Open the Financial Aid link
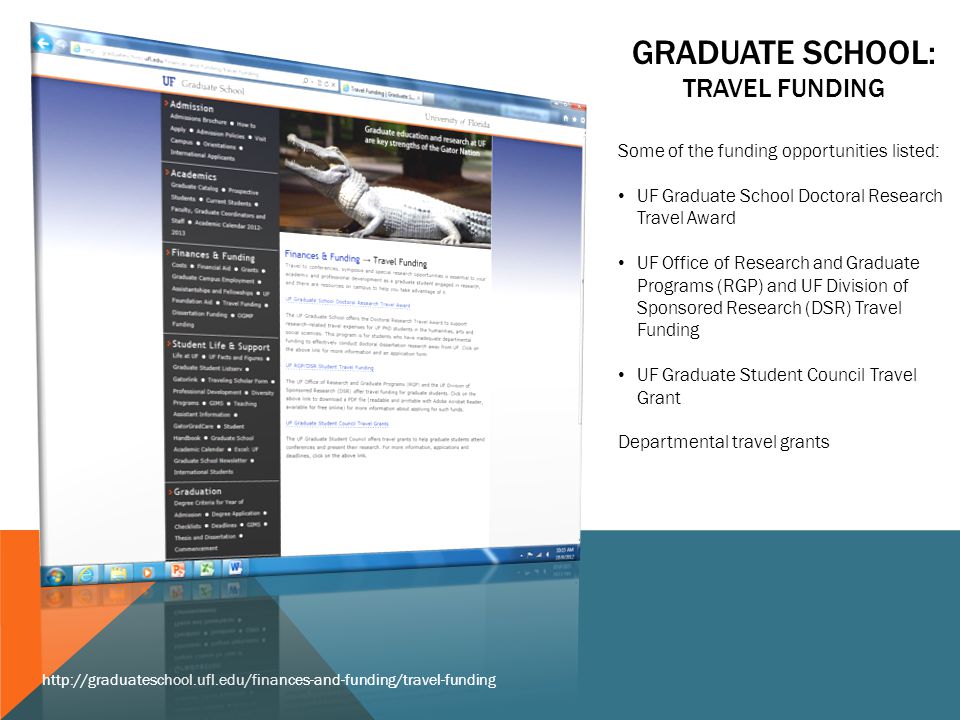 coord(214,268)
